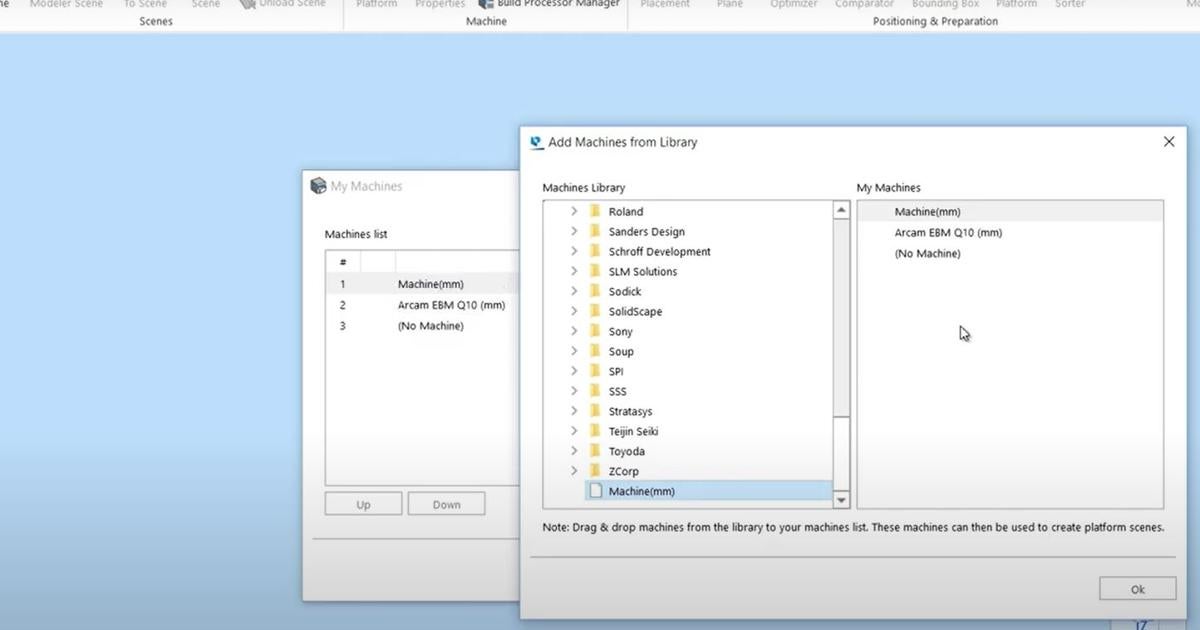The image size is (1200, 630).
Task: Select the Plane tool
Action: [729, 4]
